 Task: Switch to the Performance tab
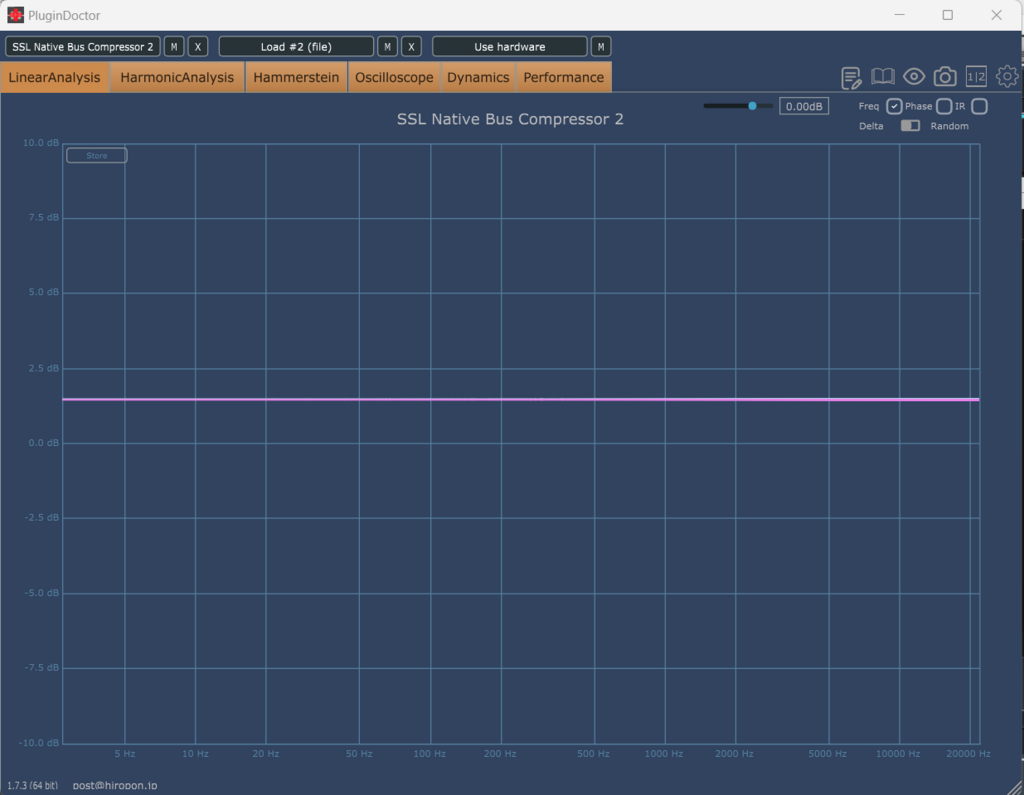pos(564,77)
